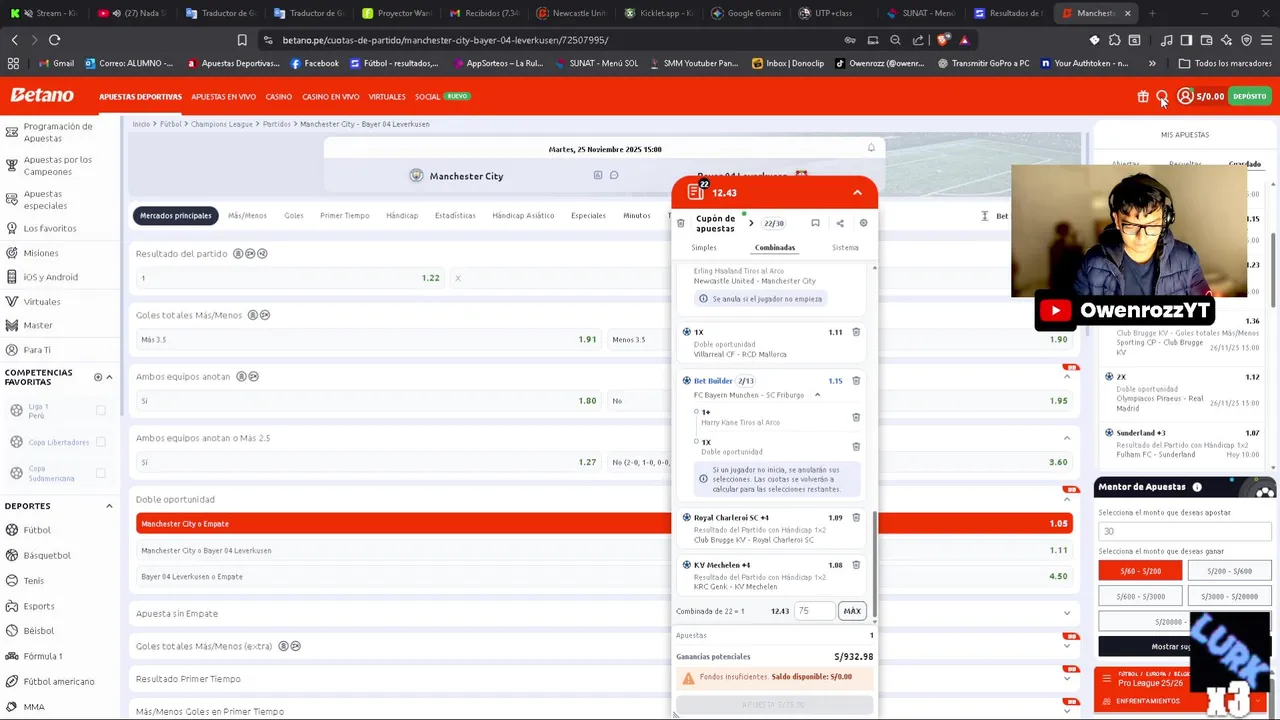Remove Harry Kane Tiros al Arco leg
The image size is (1280, 720).
[x=856, y=417]
